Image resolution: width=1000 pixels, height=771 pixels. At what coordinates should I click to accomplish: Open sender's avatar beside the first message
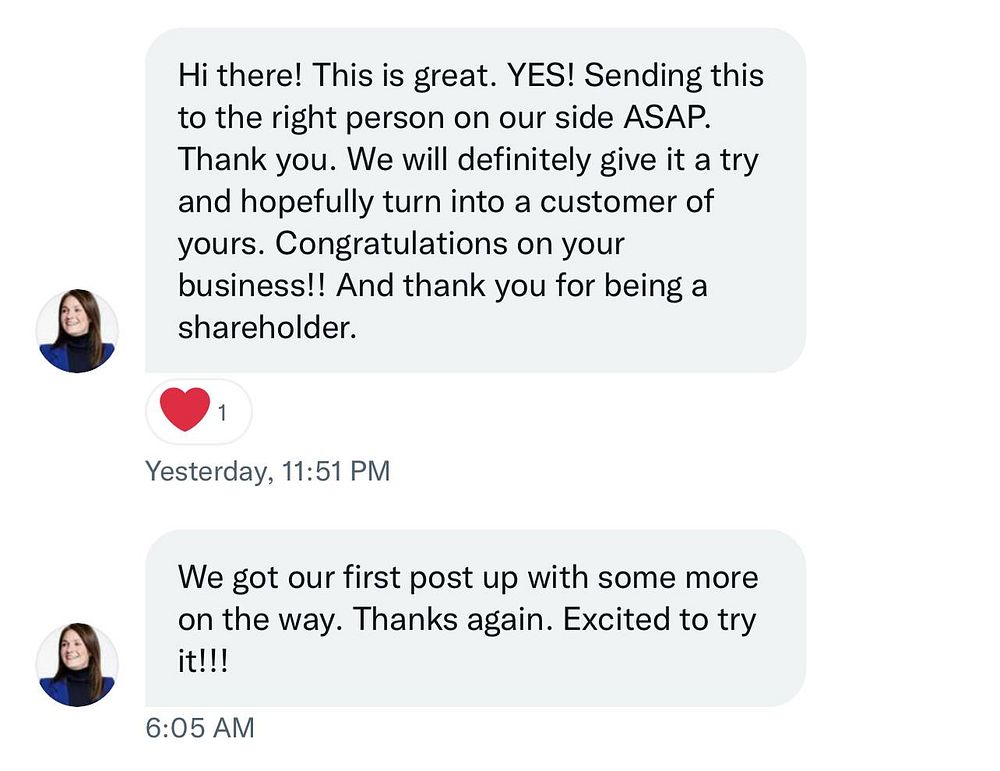77,330
